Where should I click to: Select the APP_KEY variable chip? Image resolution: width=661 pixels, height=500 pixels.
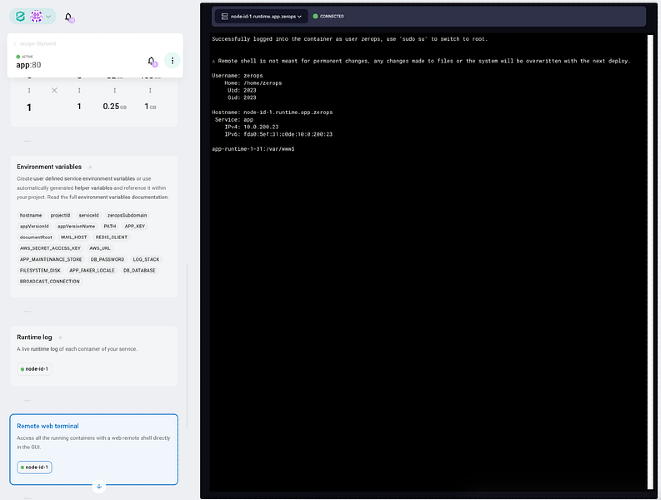(x=135, y=226)
